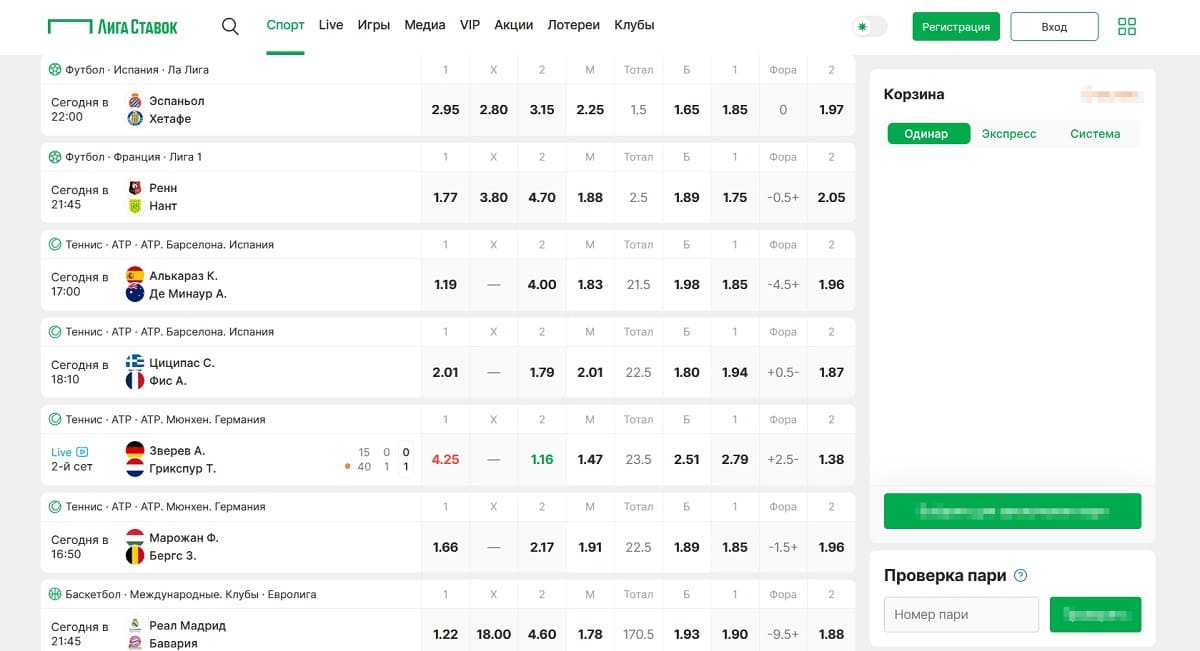Screen dimensions: 1200x651
Task: Open Футбол · Испания · Ла Лига league link
Action: [137, 70]
